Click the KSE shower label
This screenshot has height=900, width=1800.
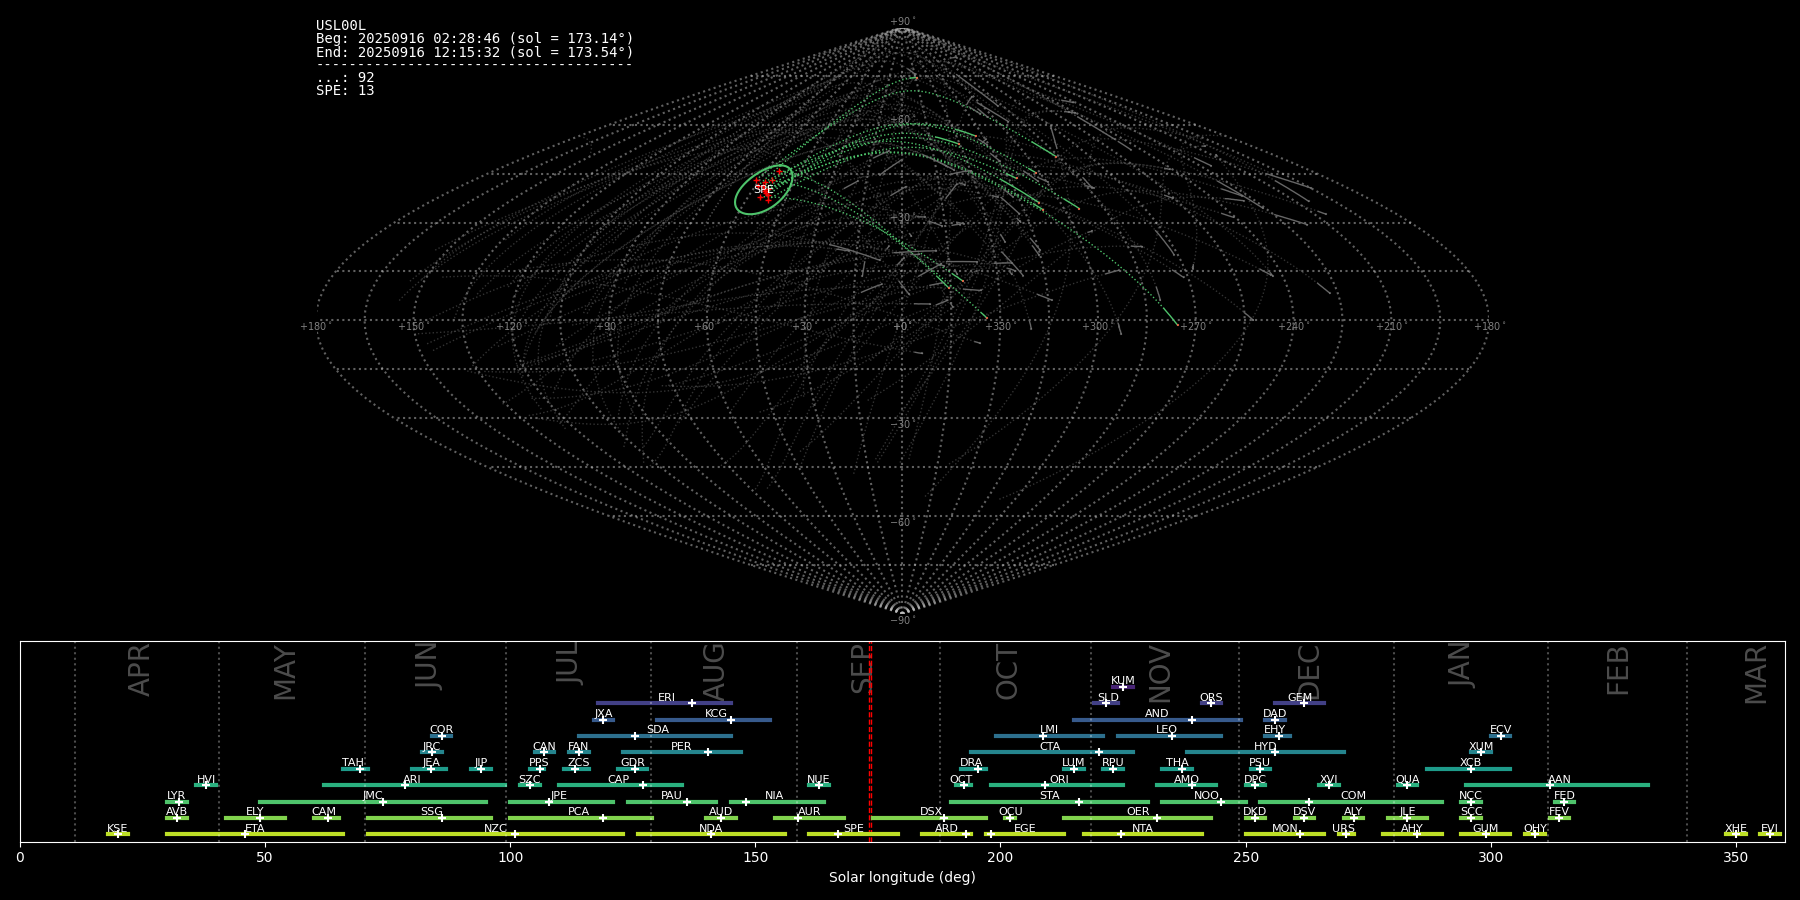(x=117, y=829)
